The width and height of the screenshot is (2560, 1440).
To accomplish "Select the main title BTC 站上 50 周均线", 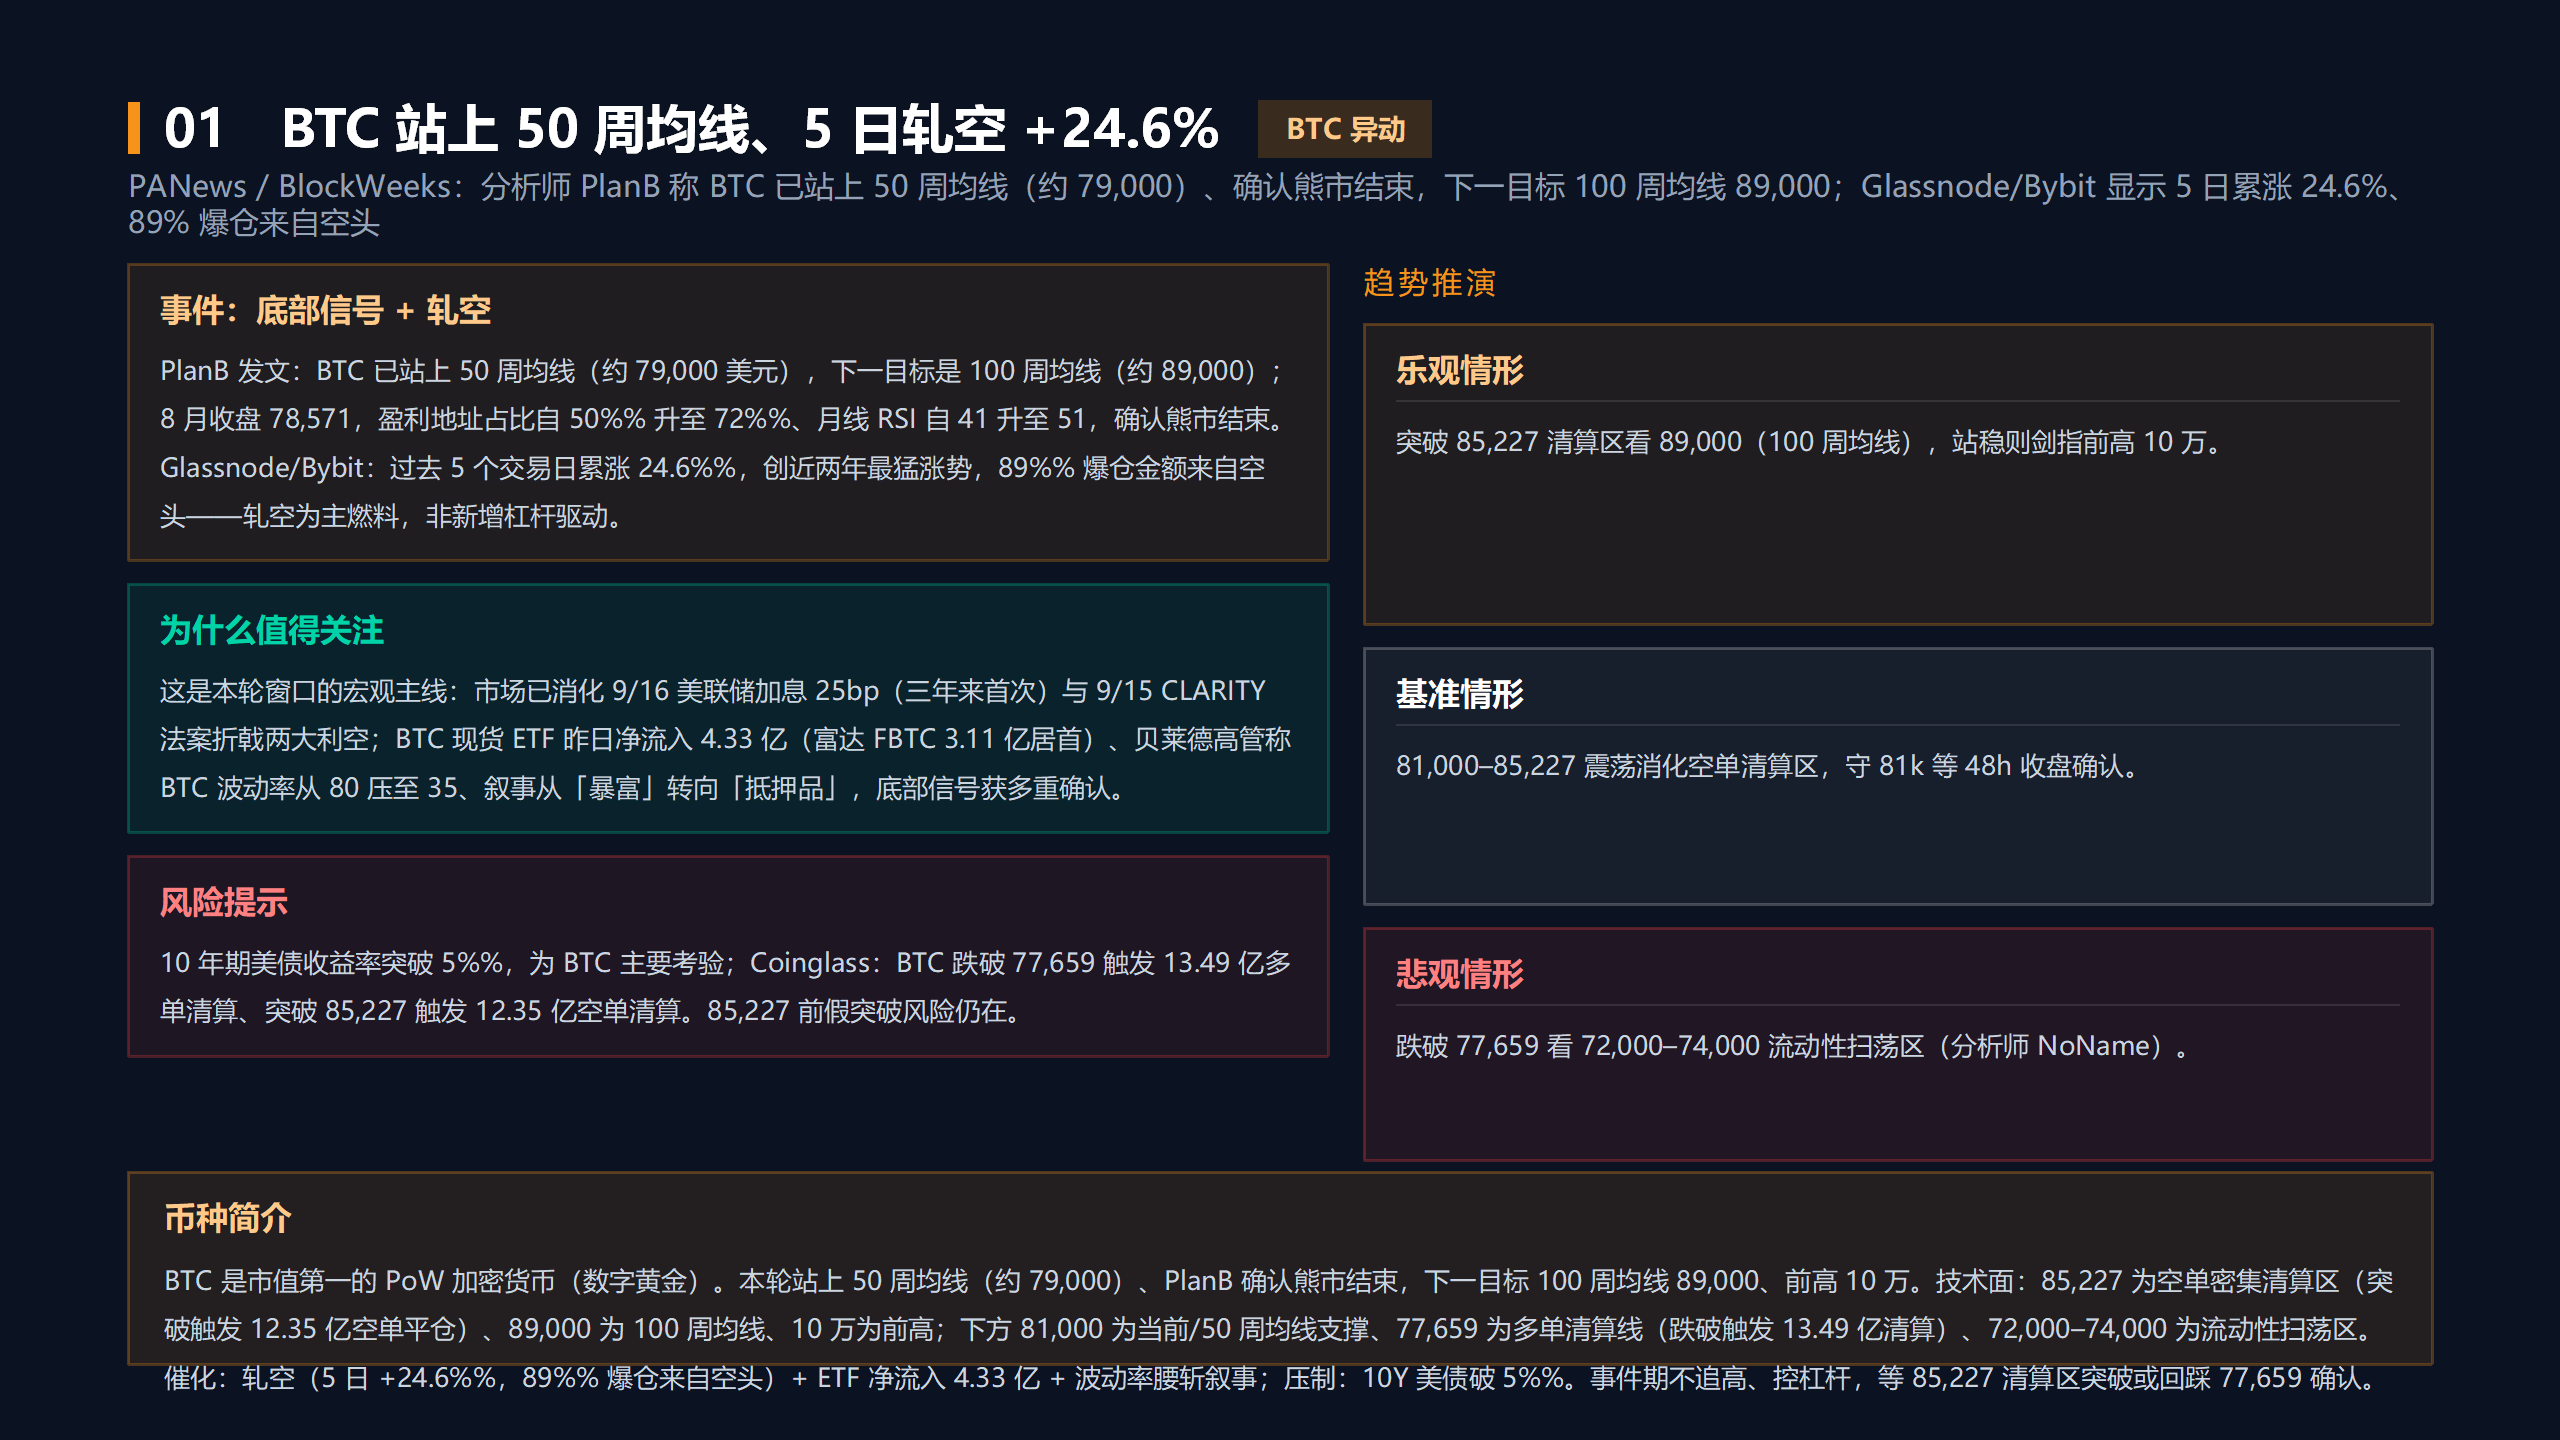I will 750,129.
